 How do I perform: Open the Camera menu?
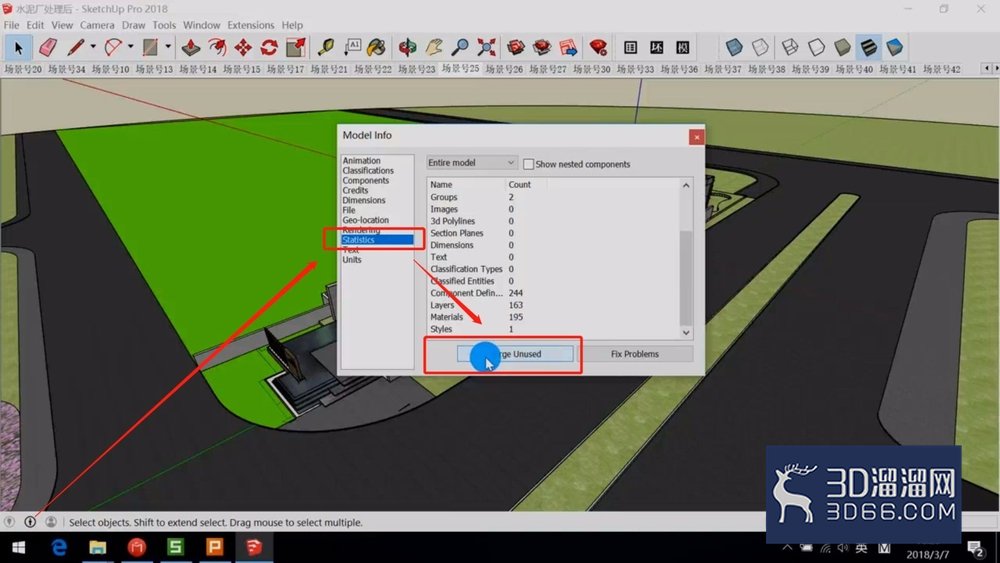coord(97,25)
